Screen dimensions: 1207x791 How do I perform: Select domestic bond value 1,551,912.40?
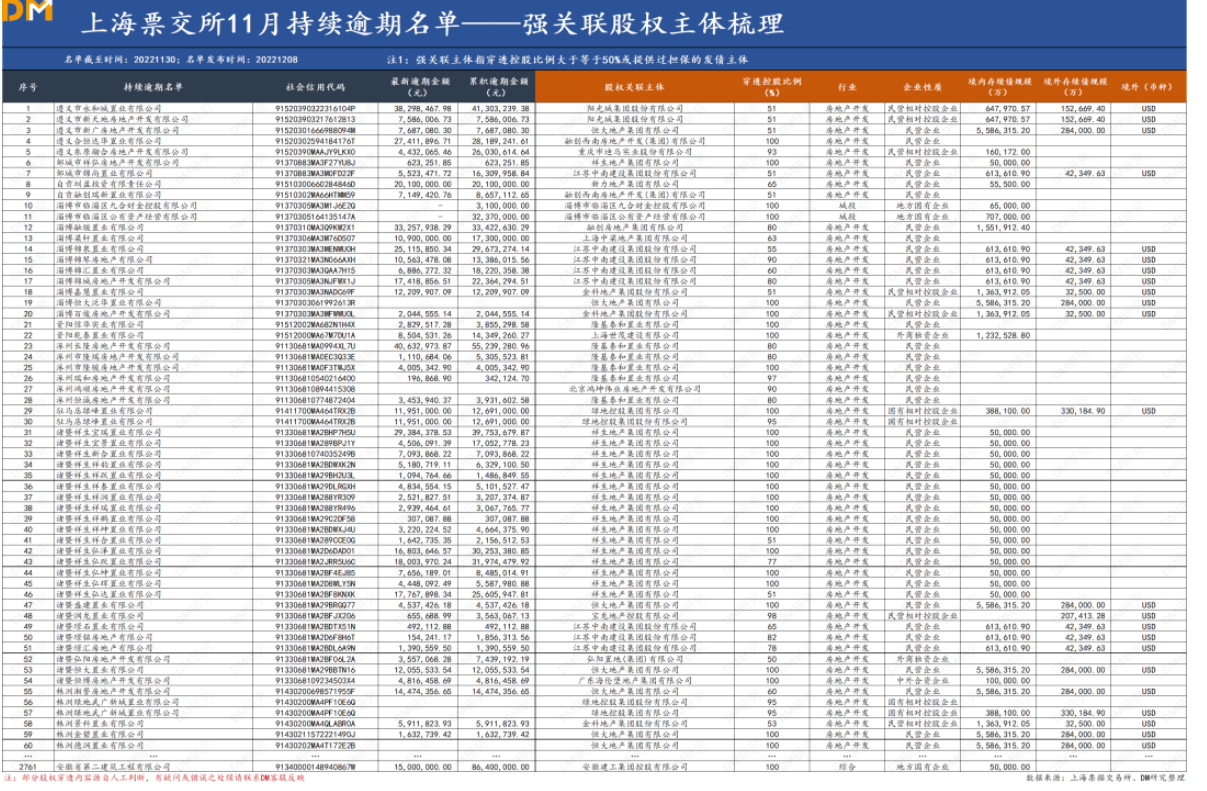click(x=1005, y=228)
